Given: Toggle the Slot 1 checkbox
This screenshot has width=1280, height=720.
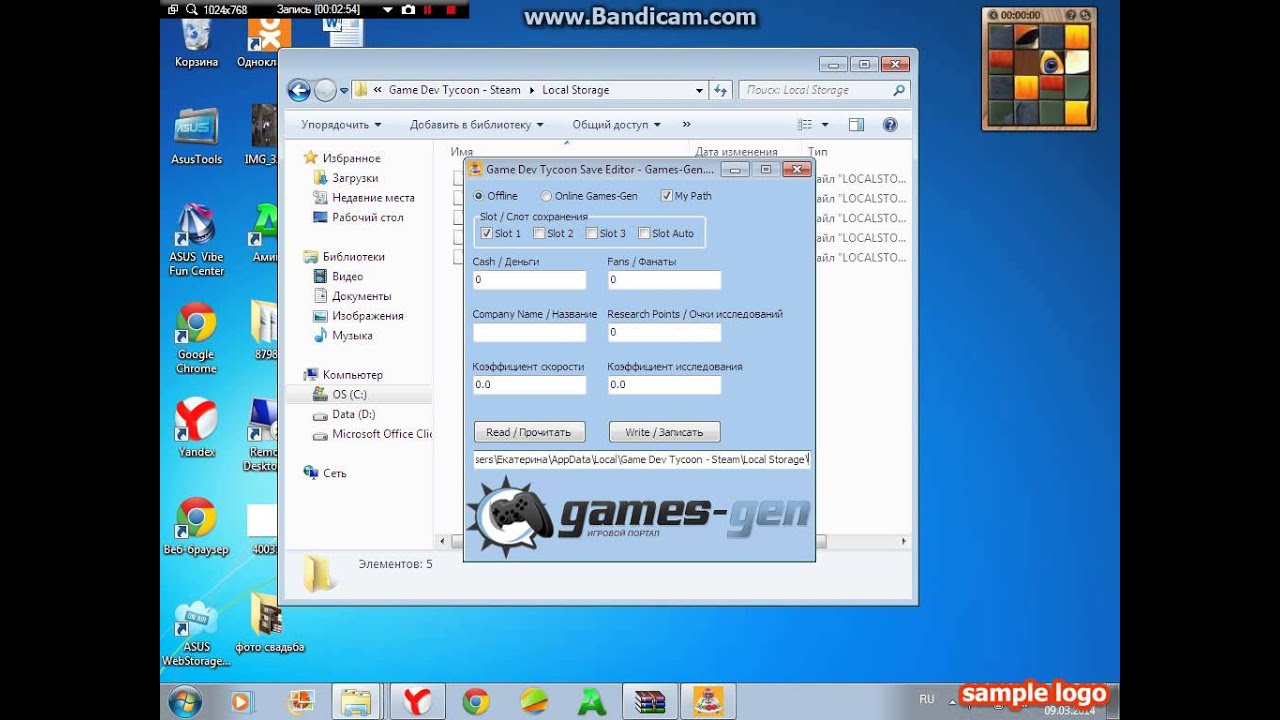Looking at the screenshot, I should point(486,233).
